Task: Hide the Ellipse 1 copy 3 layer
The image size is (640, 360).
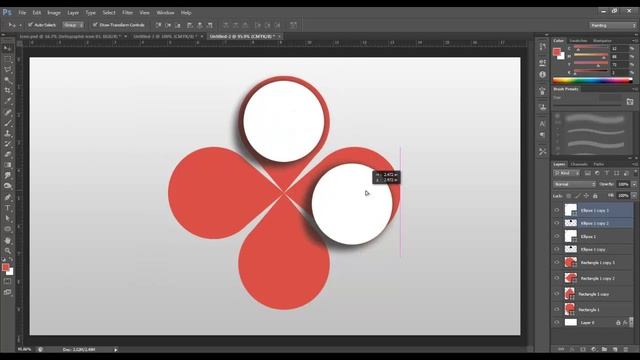Action: tap(557, 210)
